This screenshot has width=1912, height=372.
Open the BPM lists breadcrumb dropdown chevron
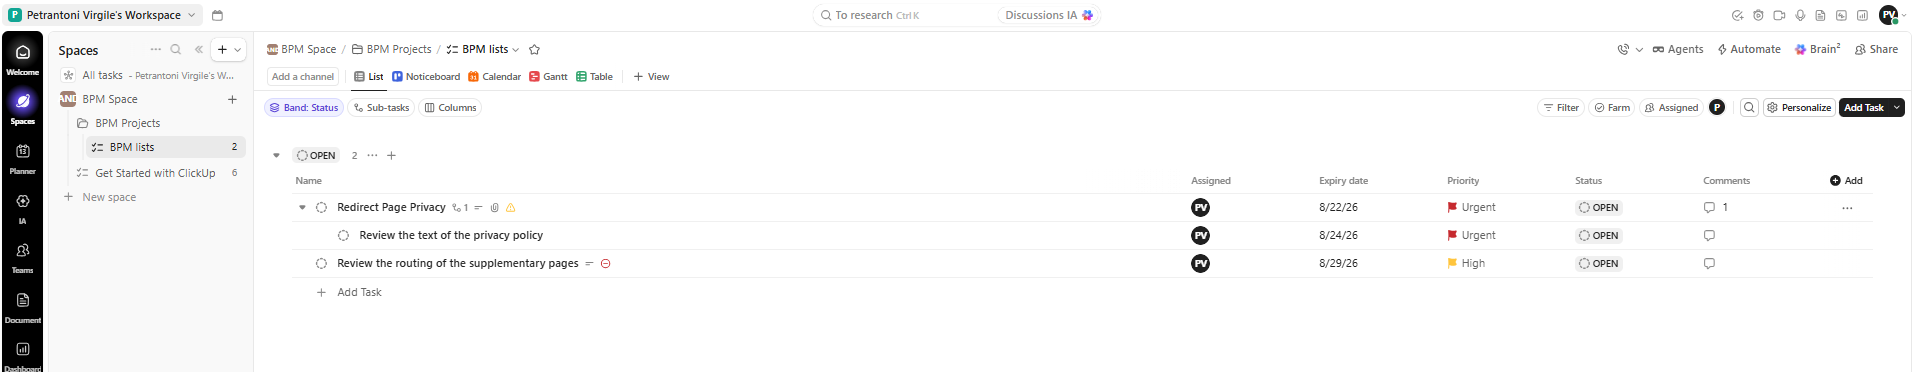click(x=516, y=50)
